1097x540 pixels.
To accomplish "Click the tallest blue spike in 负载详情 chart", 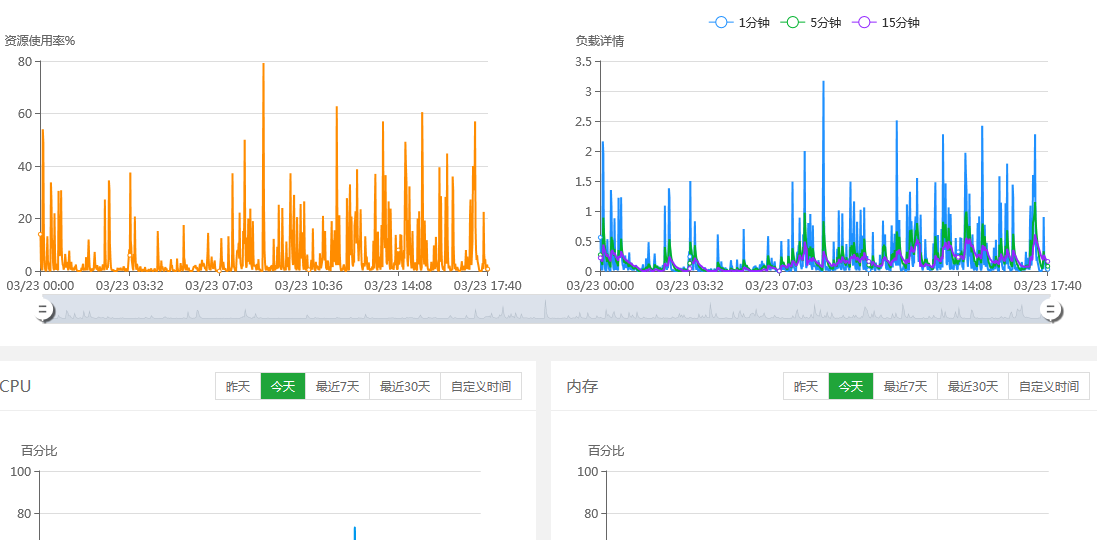I will pyautogui.click(x=823, y=83).
